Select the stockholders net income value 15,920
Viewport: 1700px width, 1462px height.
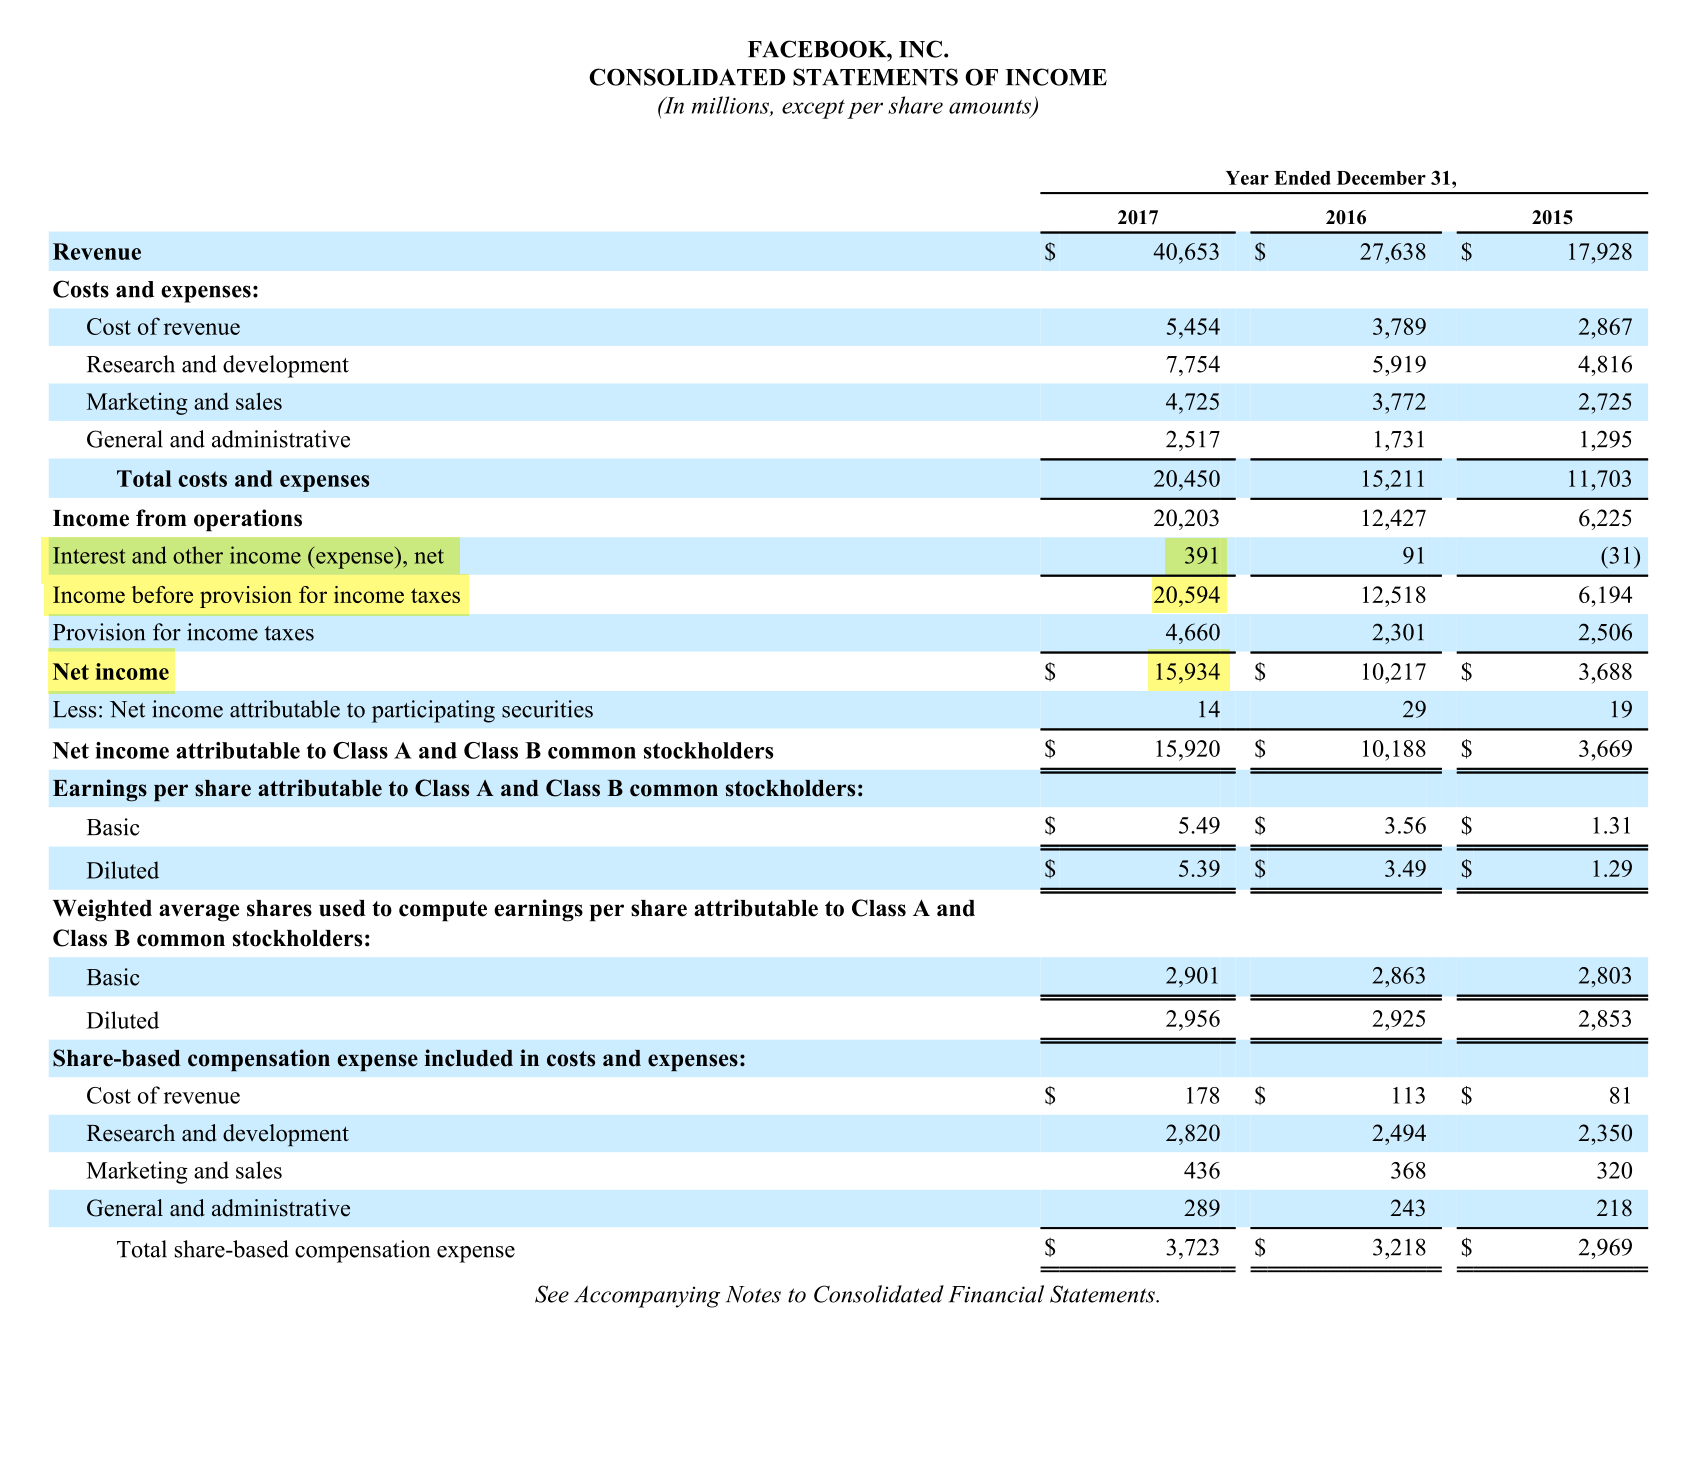[x=1186, y=749]
